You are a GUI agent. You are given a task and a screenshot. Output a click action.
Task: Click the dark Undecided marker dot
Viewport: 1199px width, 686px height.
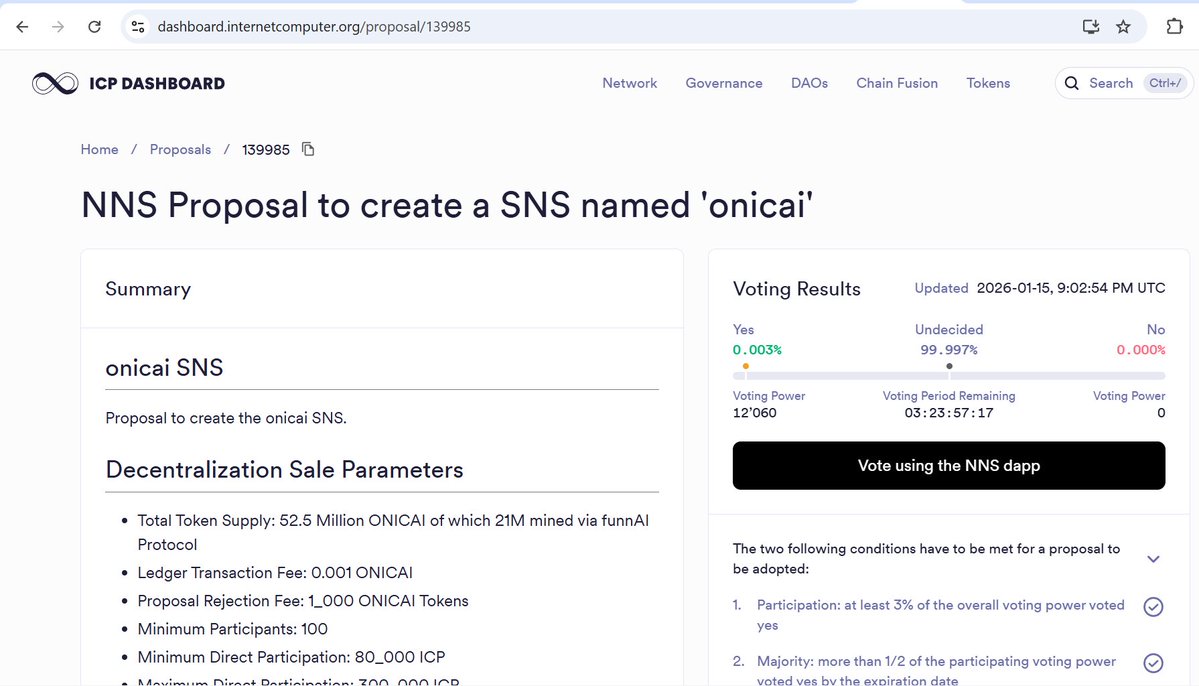(x=949, y=366)
